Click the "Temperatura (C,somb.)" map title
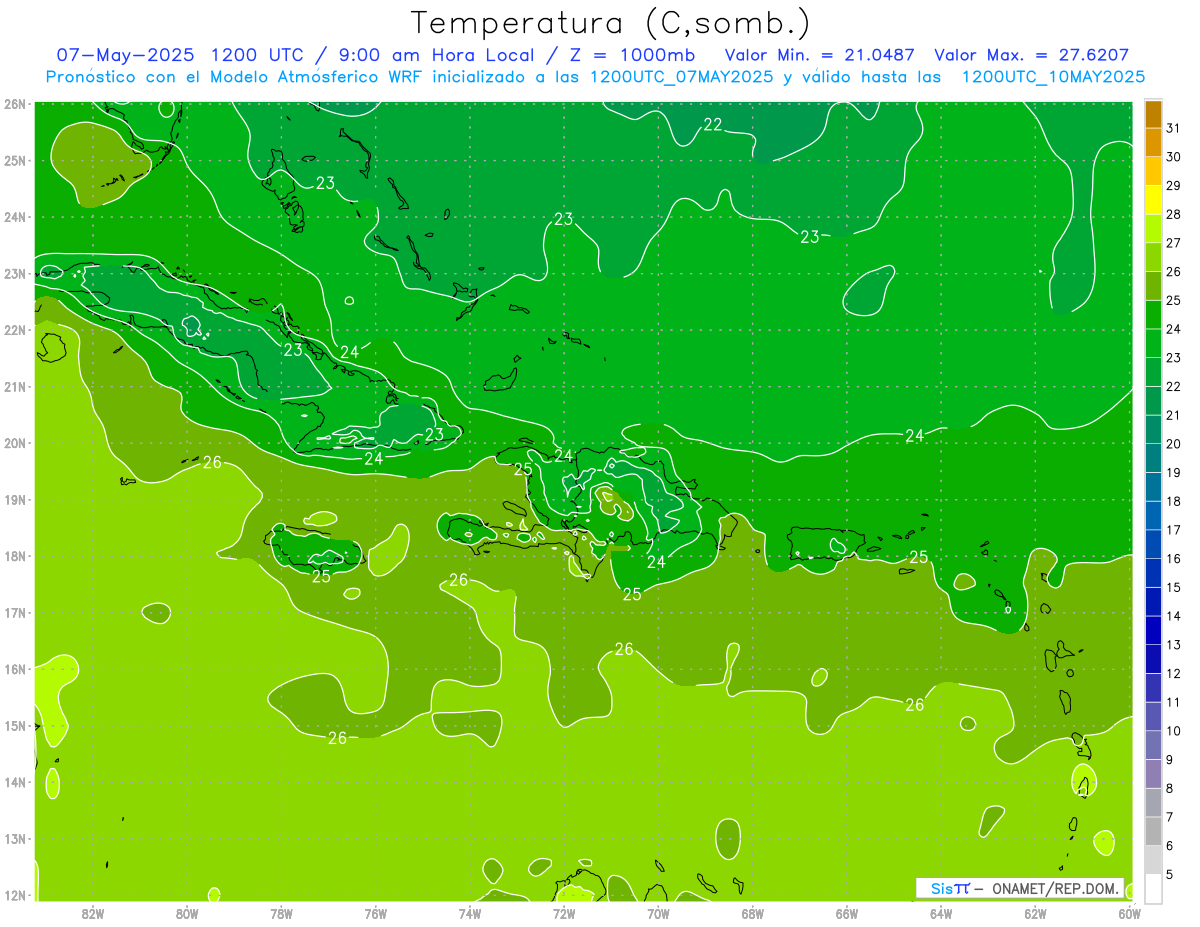 610,24
